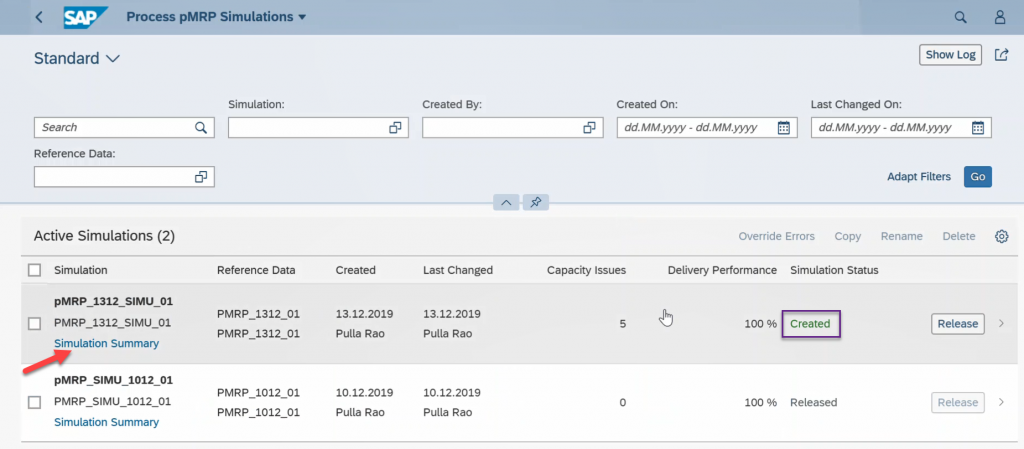Collapse the filter header with the up arrow
This screenshot has width=1024, height=449.
506,202
